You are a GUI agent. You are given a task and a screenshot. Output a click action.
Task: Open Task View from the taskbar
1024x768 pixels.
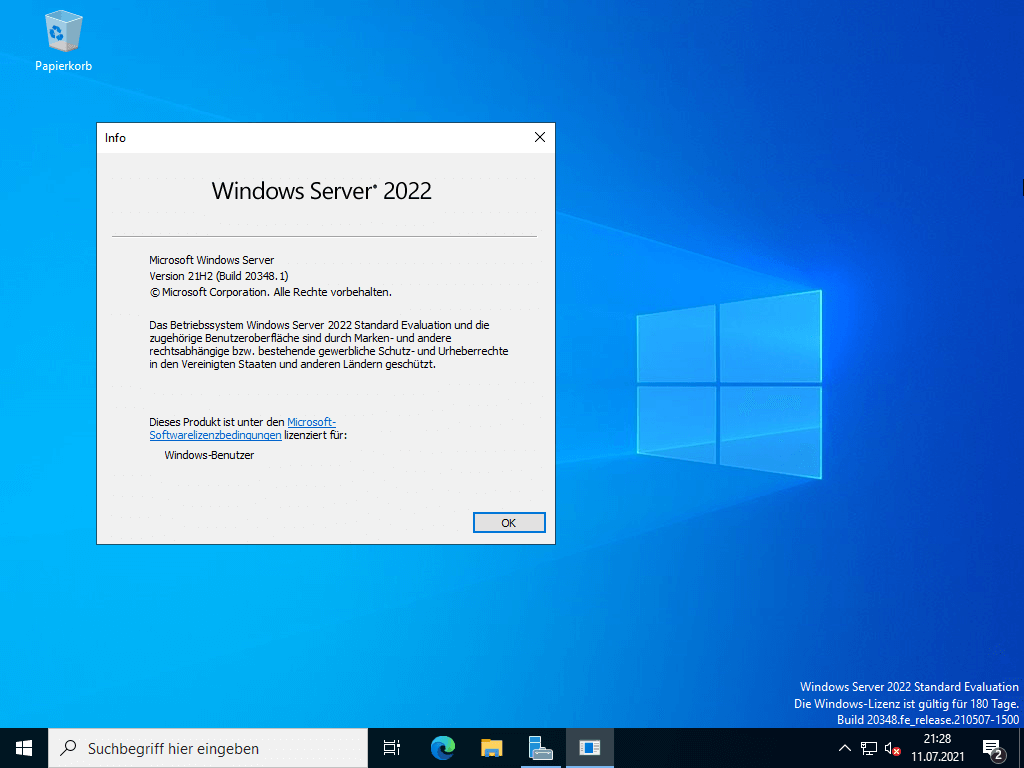click(392, 748)
